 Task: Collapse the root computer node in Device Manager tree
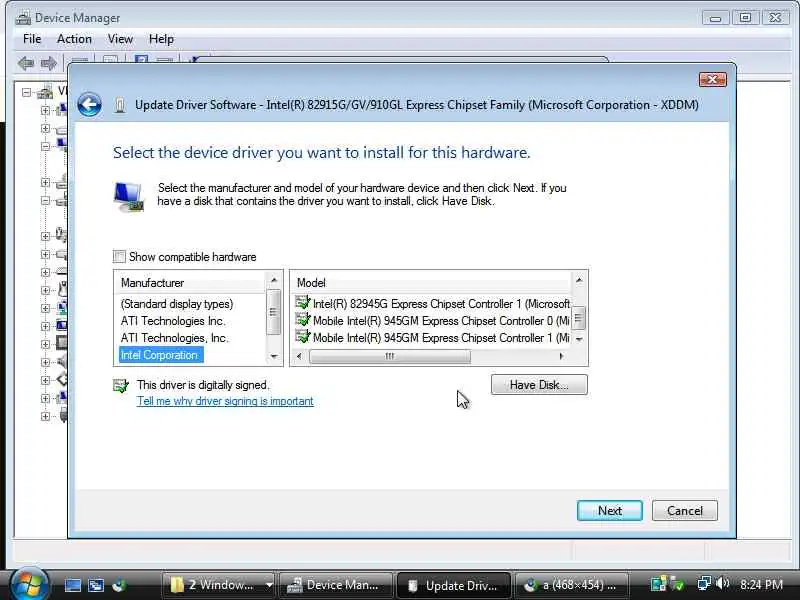pyautogui.click(x=26, y=92)
